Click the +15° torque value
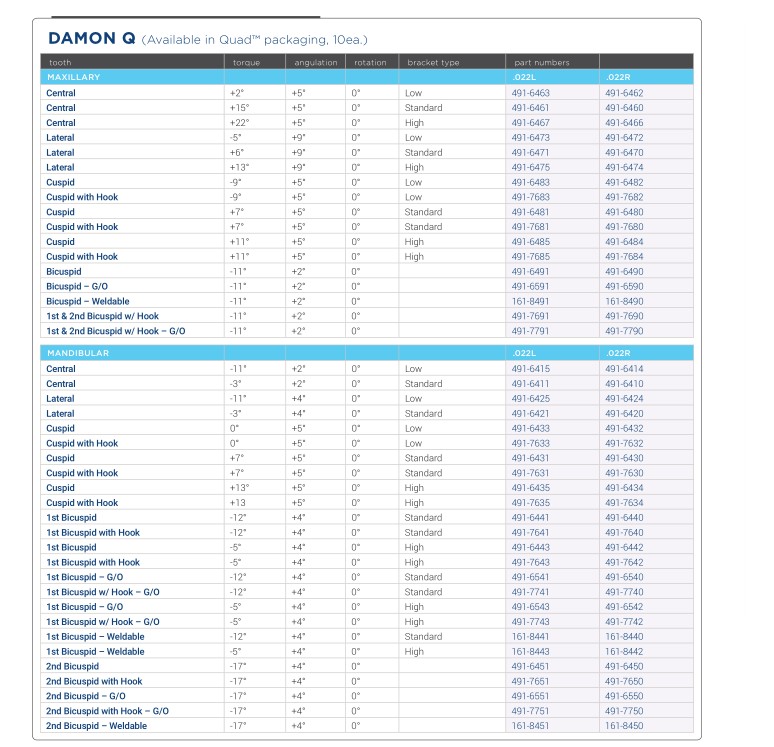 point(239,108)
